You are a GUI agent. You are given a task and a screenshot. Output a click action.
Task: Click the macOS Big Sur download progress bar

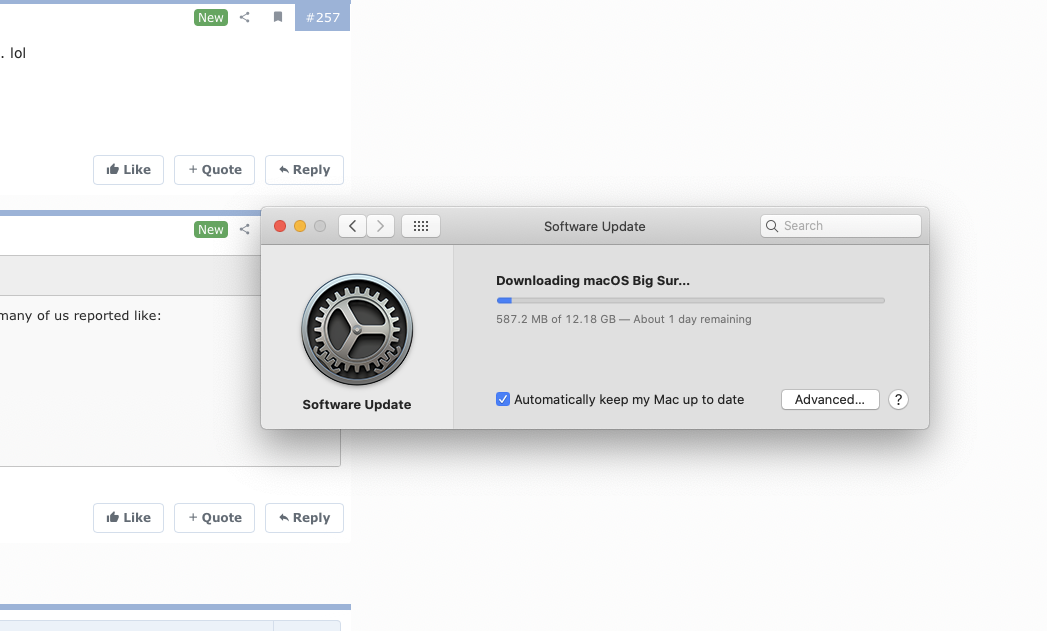coord(690,300)
